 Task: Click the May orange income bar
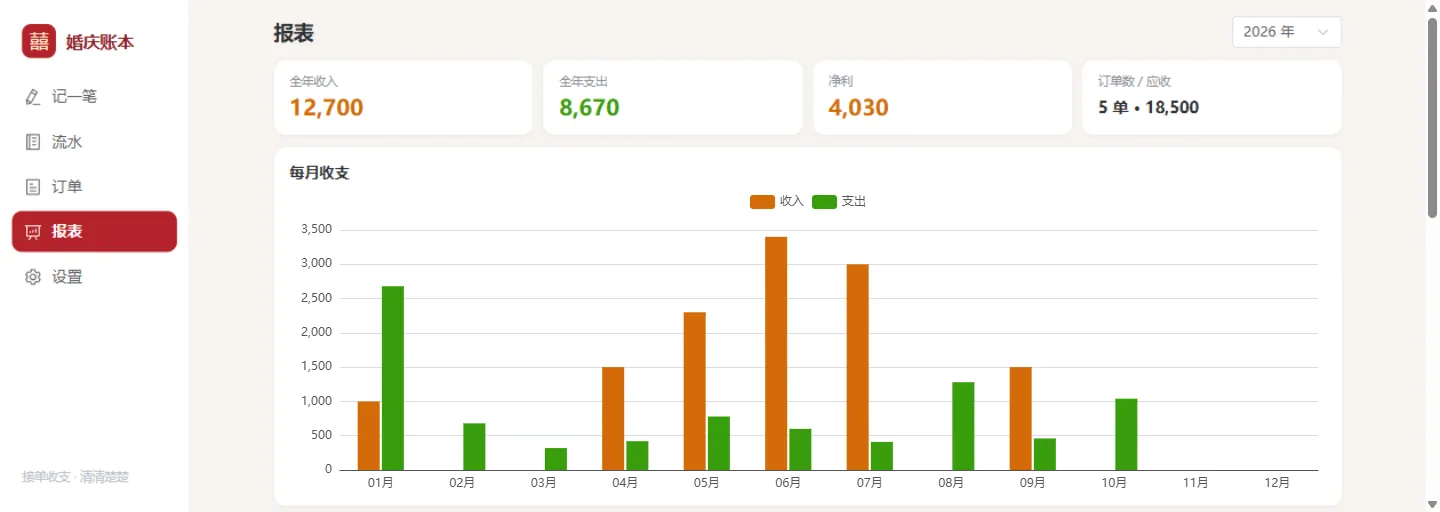tap(695, 391)
